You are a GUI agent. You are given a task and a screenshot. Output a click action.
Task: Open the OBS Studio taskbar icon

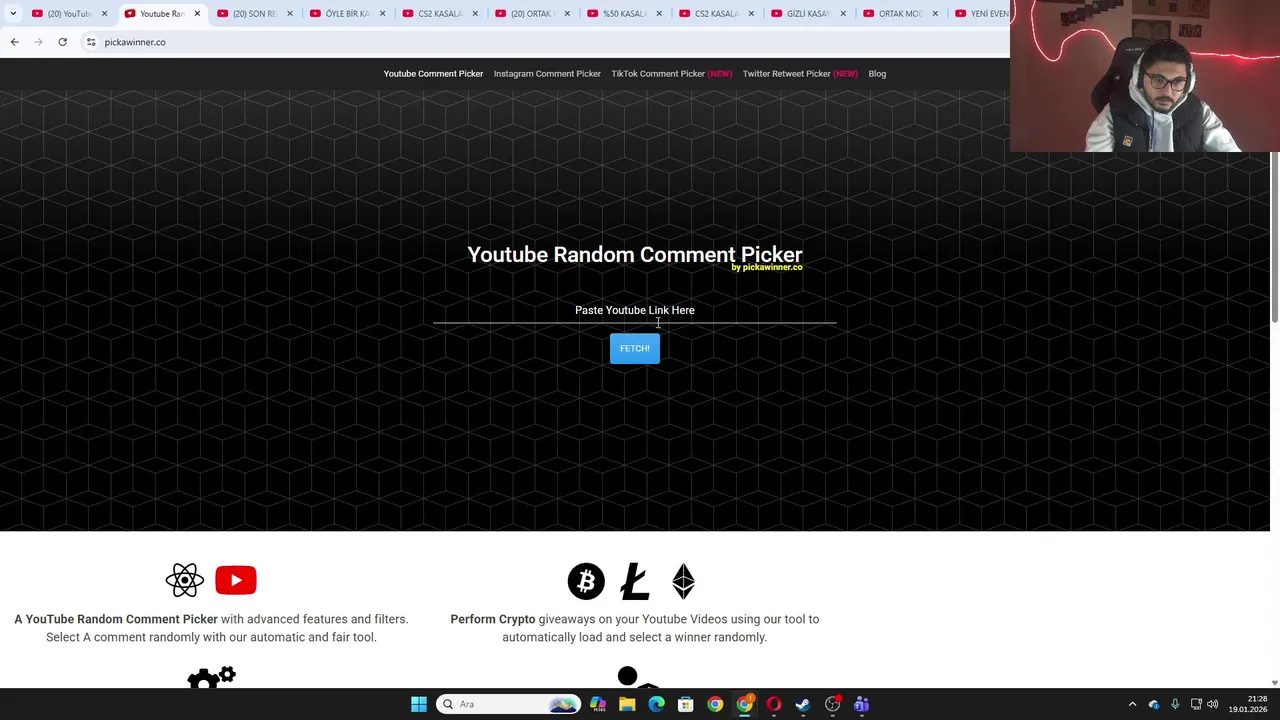click(832, 704)
